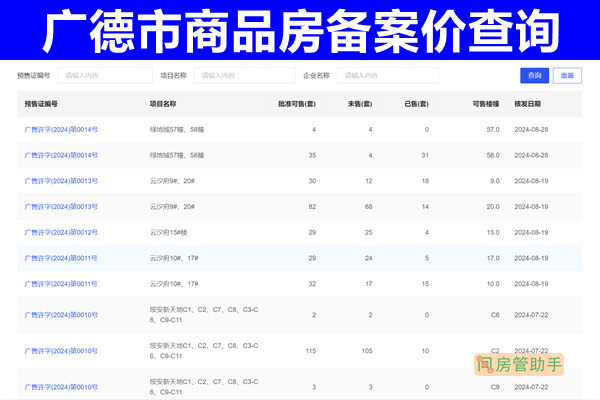Open the 0010号 permit link in the C9 row
Image resolution: width=600 pixels, height=400 pixels.
(61, 387)
